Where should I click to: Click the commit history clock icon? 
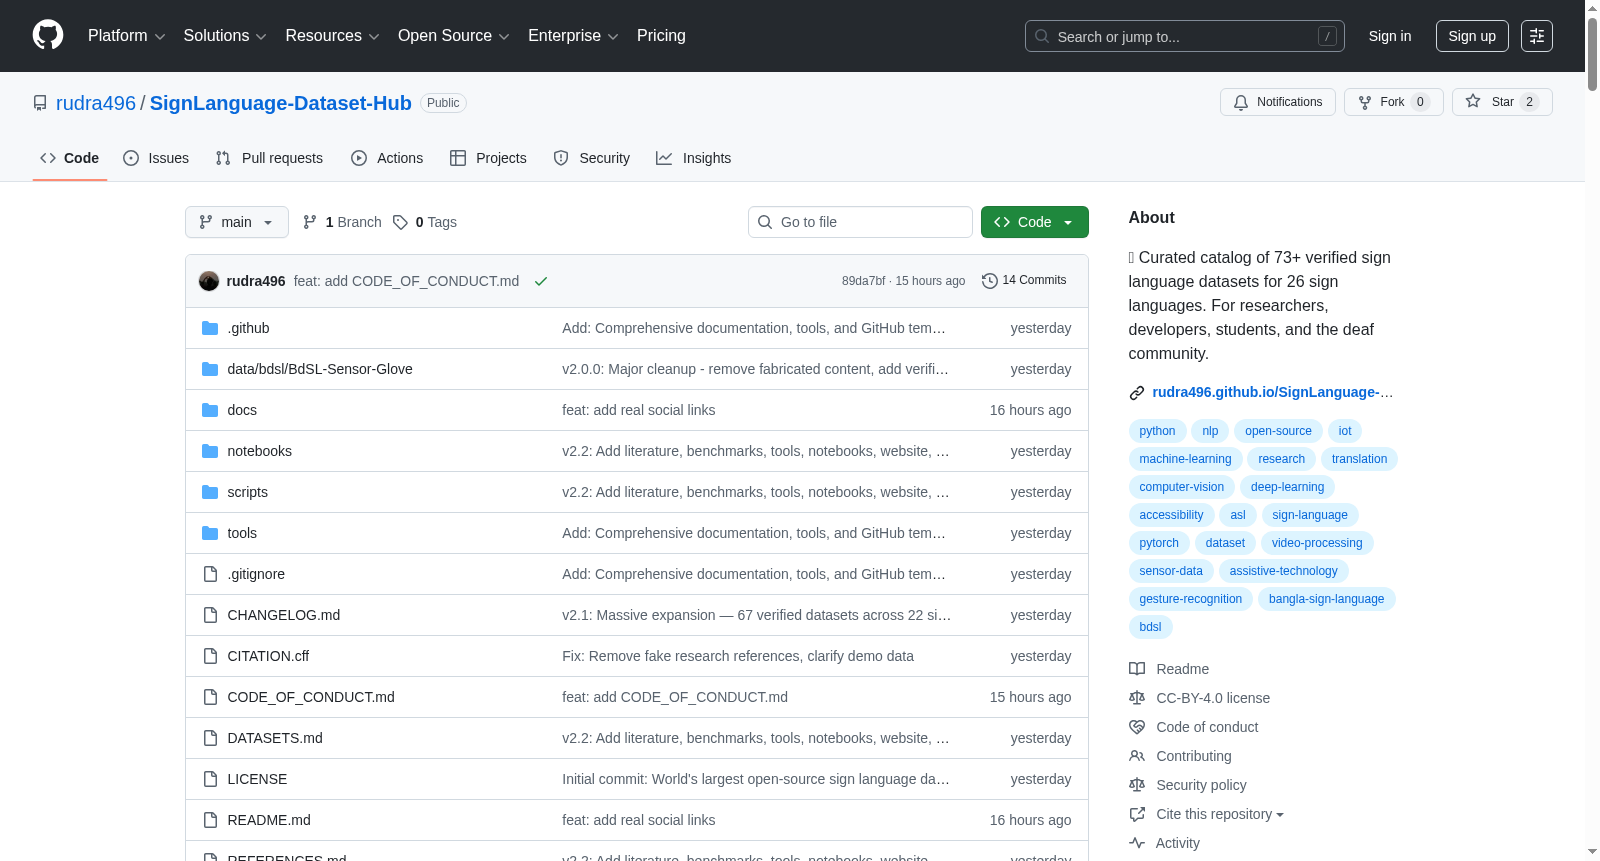point(990,281)
